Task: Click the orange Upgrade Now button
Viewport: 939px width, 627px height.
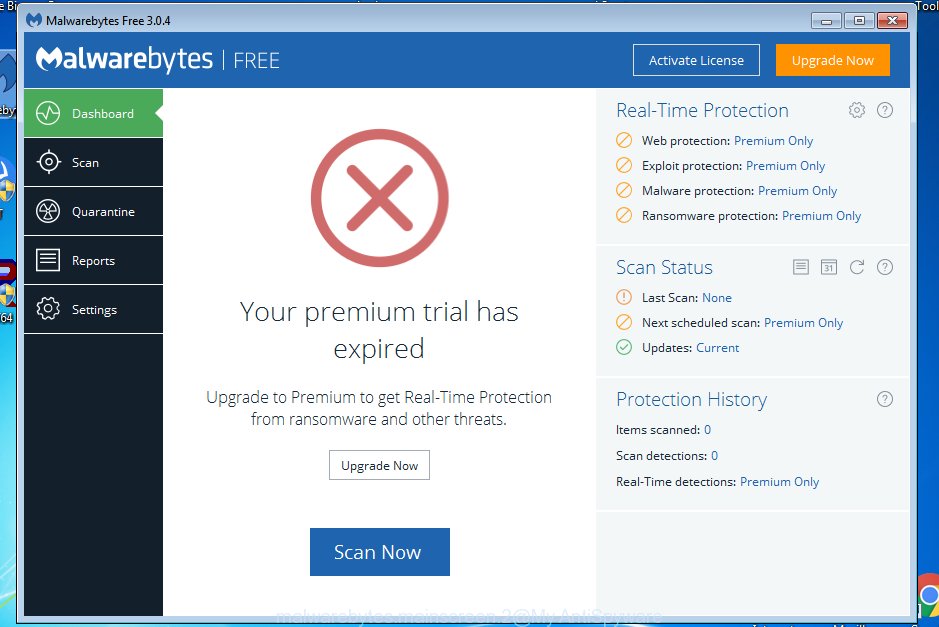Action: click(x=832, y=60)
